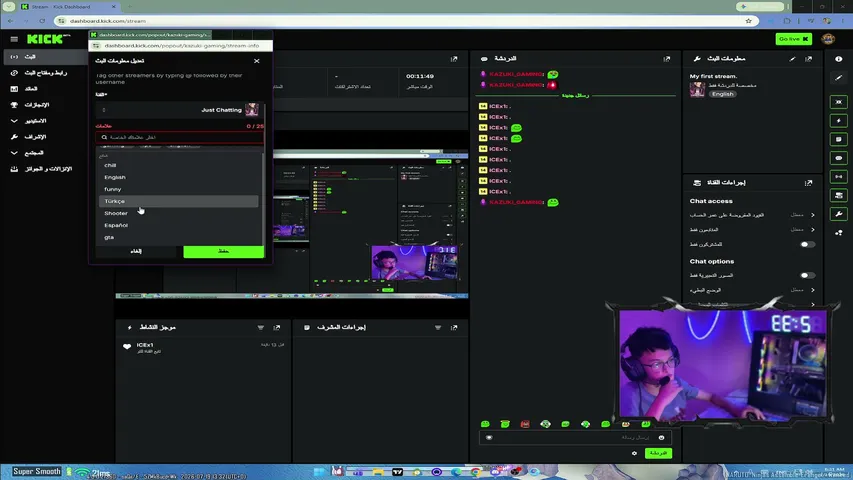Click the wrench widget icon in right rail
Image resolution: width=853 pixels, height=480 pixels.
838,214
